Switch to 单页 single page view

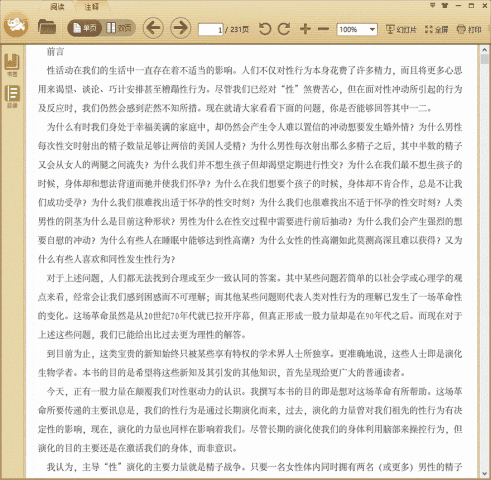coord(85,28)
